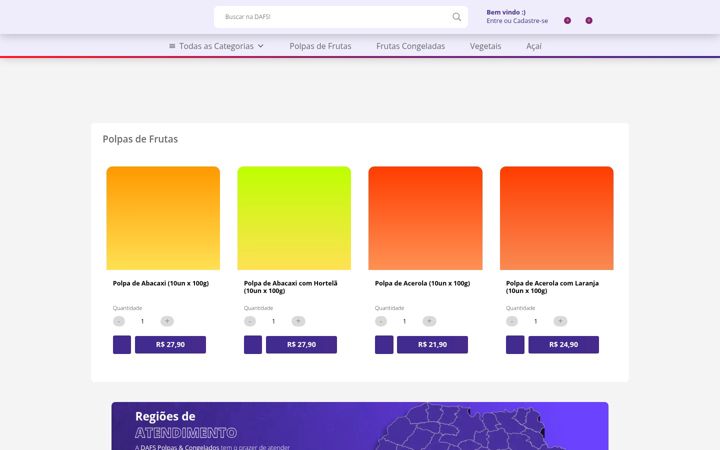Decrease quantity for Polpa de Abacaxi
The height and width of the screenshot is (450, 720).
pos(119,321)
